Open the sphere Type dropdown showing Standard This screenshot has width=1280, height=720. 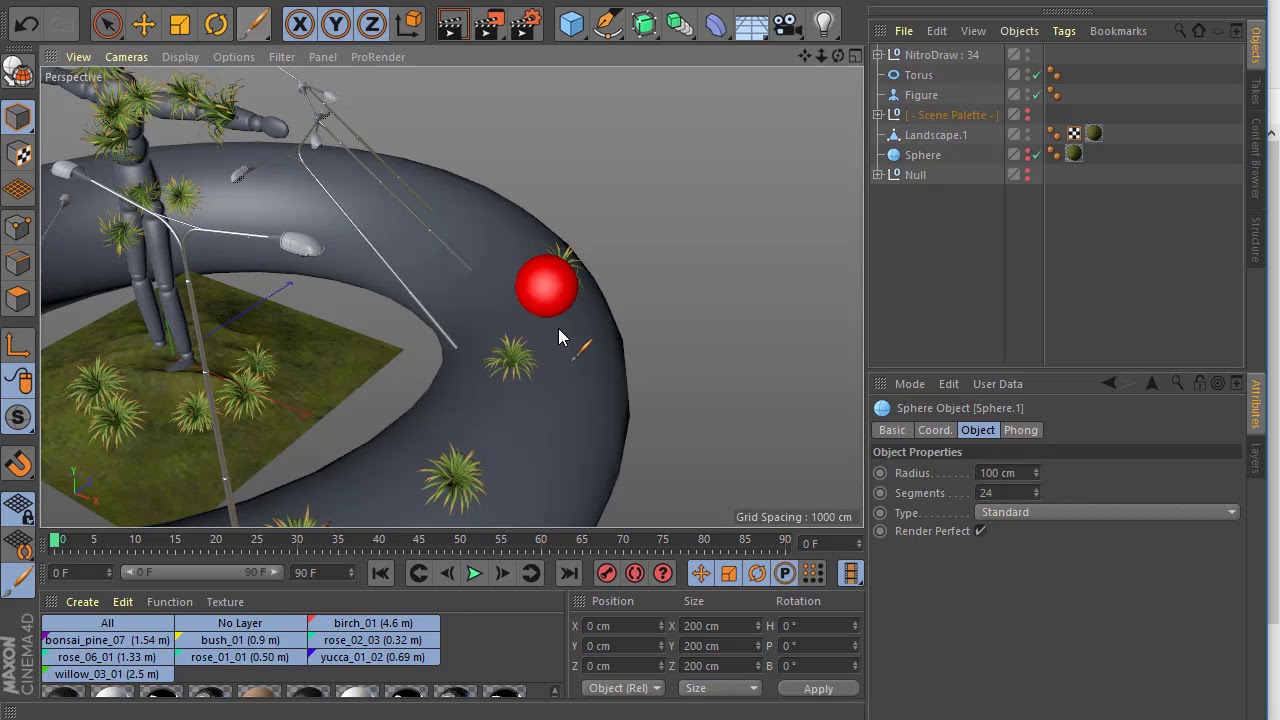(1107, 512)
